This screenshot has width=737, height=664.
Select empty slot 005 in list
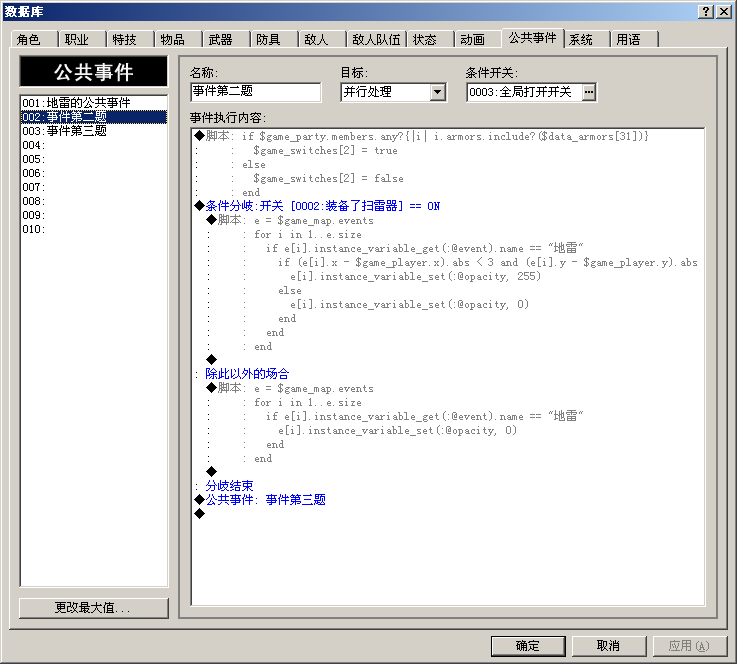[94, 159]
